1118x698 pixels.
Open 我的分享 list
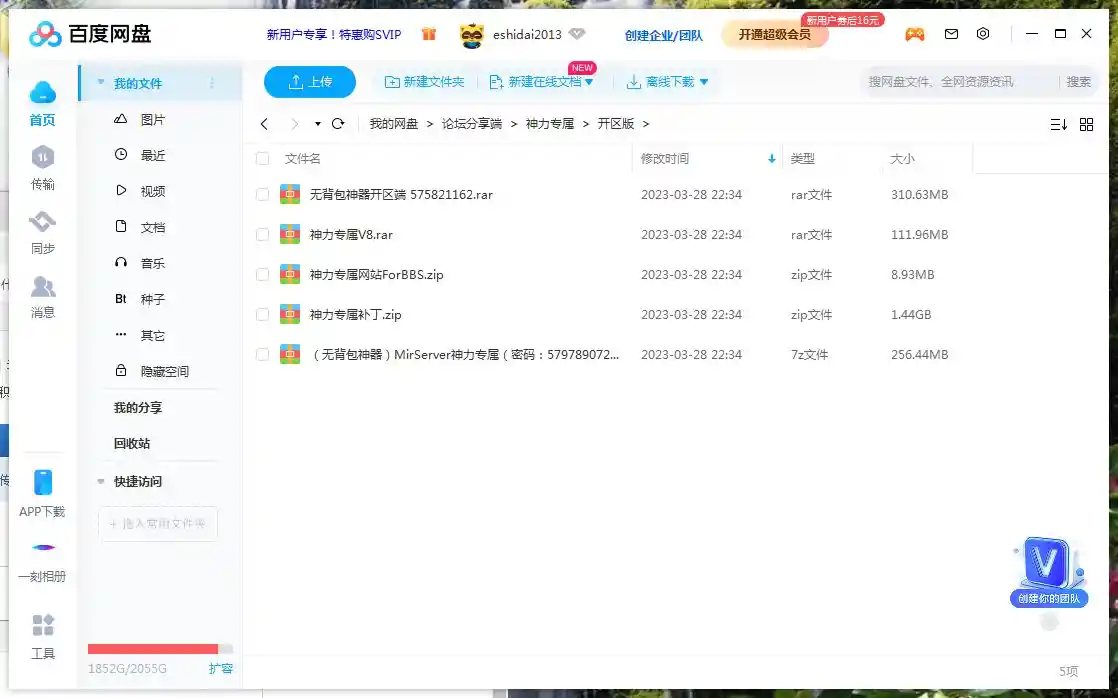point(138,408)
